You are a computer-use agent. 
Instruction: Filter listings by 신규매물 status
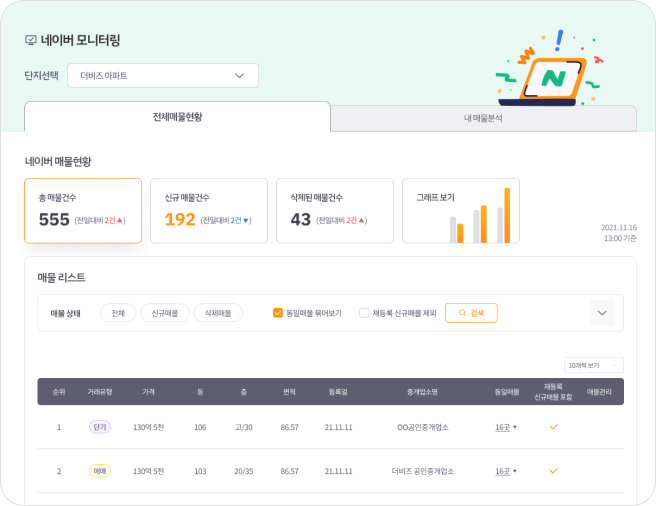click(165, 313)
